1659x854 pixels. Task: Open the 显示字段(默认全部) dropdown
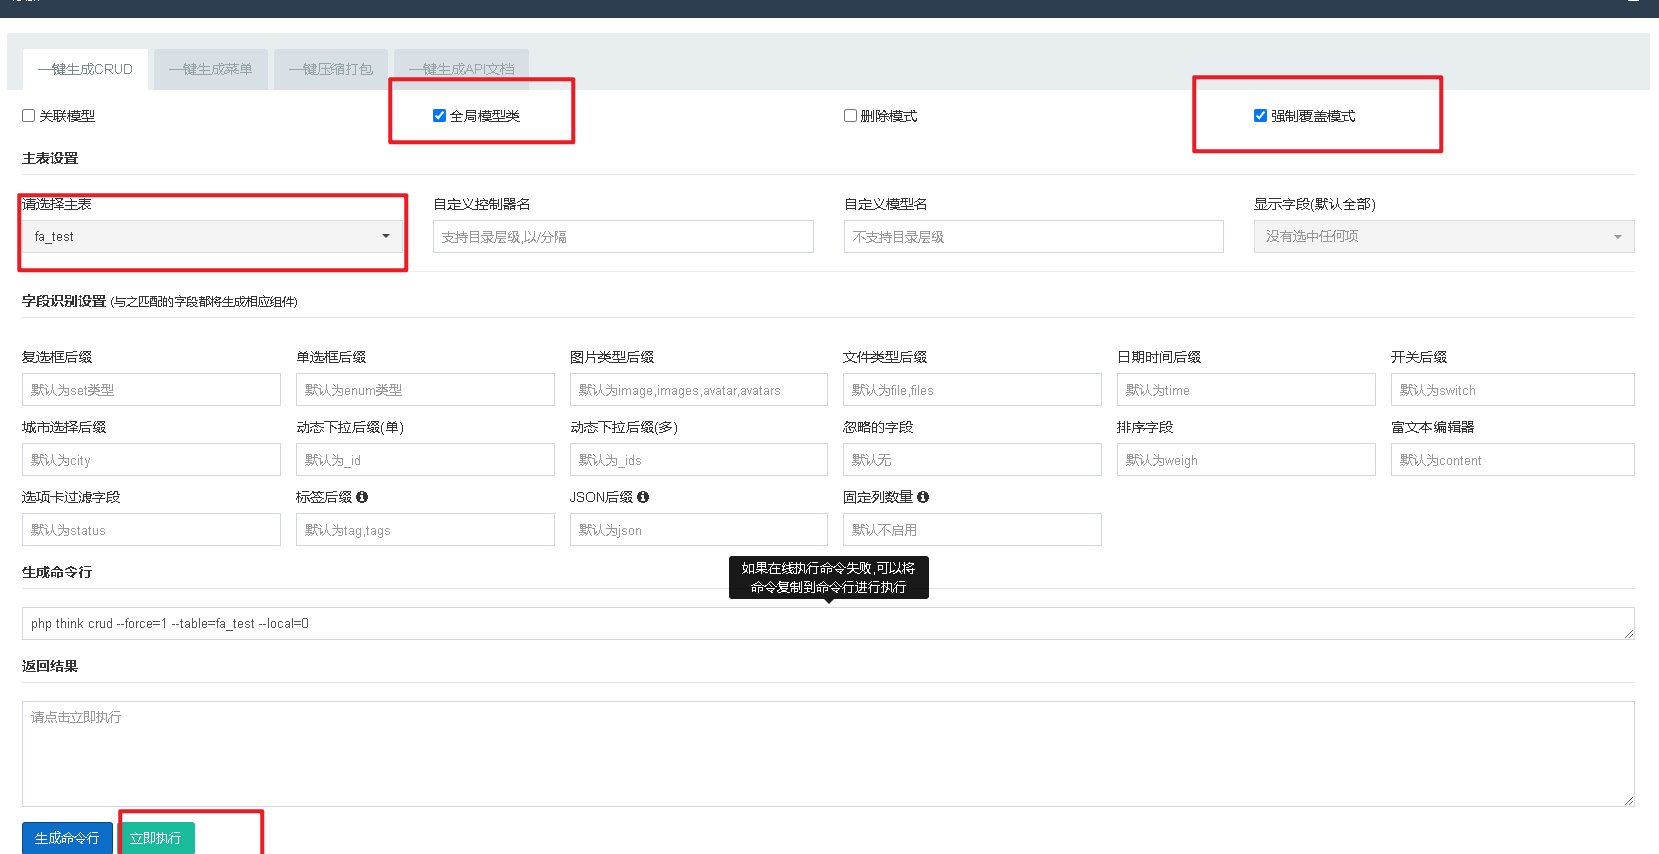click(1444, 237)
